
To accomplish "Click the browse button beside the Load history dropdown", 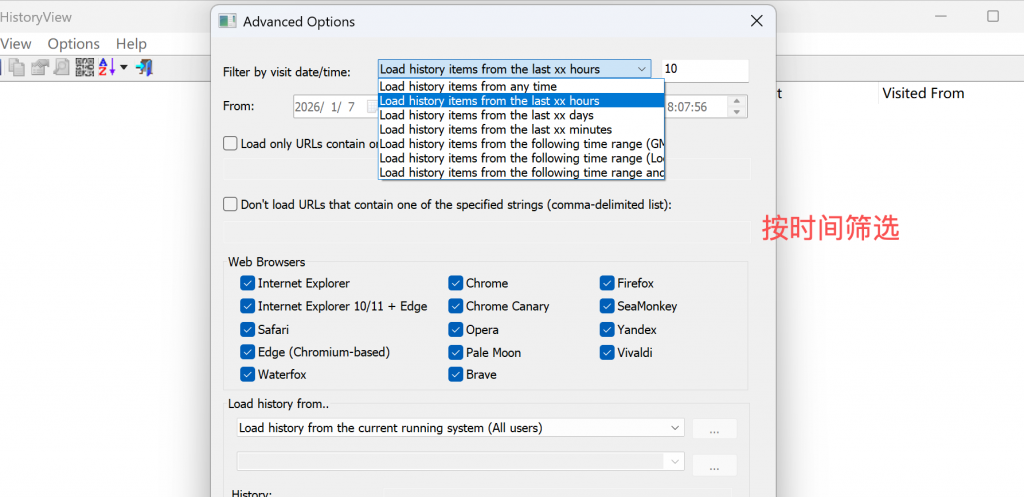I will tap(714, 429).
